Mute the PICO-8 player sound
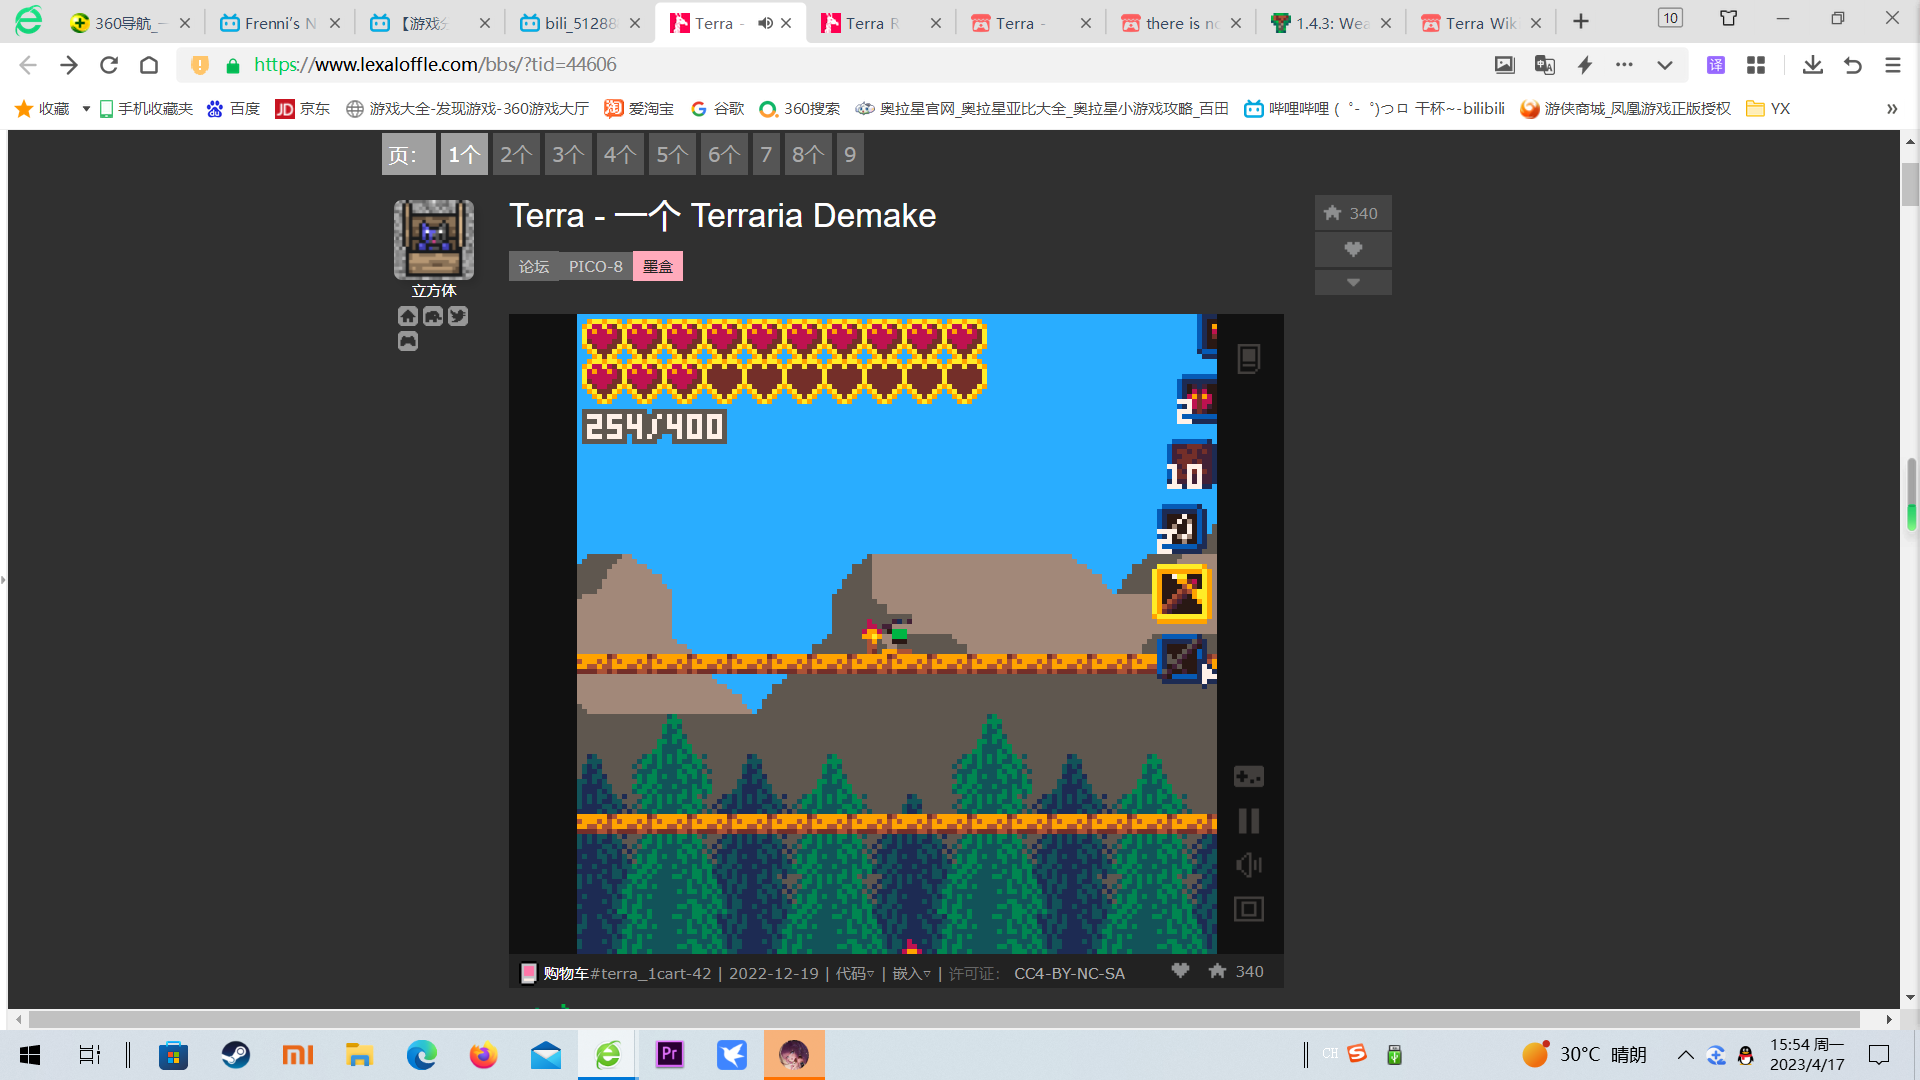Viewport: 1920px width, 1080px height. pos(1248,865)
